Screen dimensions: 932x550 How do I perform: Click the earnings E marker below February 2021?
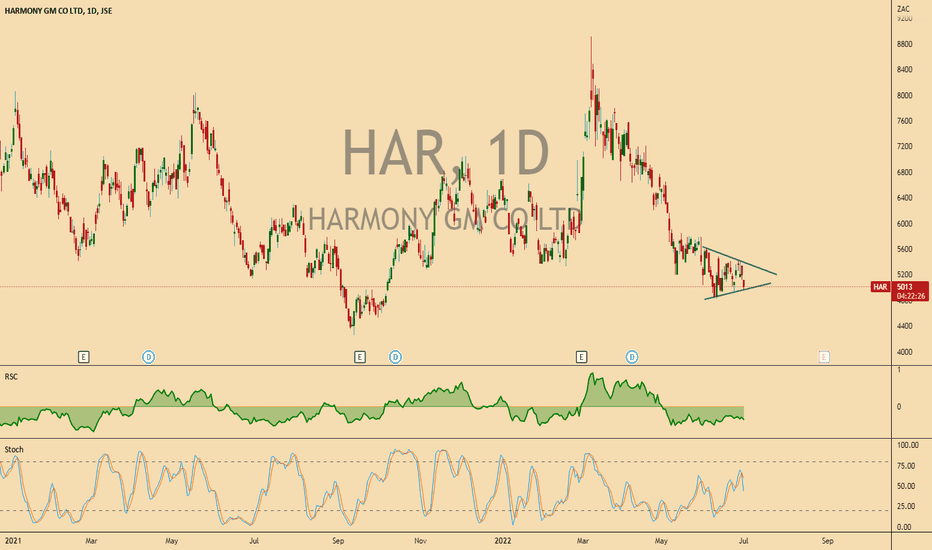[x=84, y=357]
